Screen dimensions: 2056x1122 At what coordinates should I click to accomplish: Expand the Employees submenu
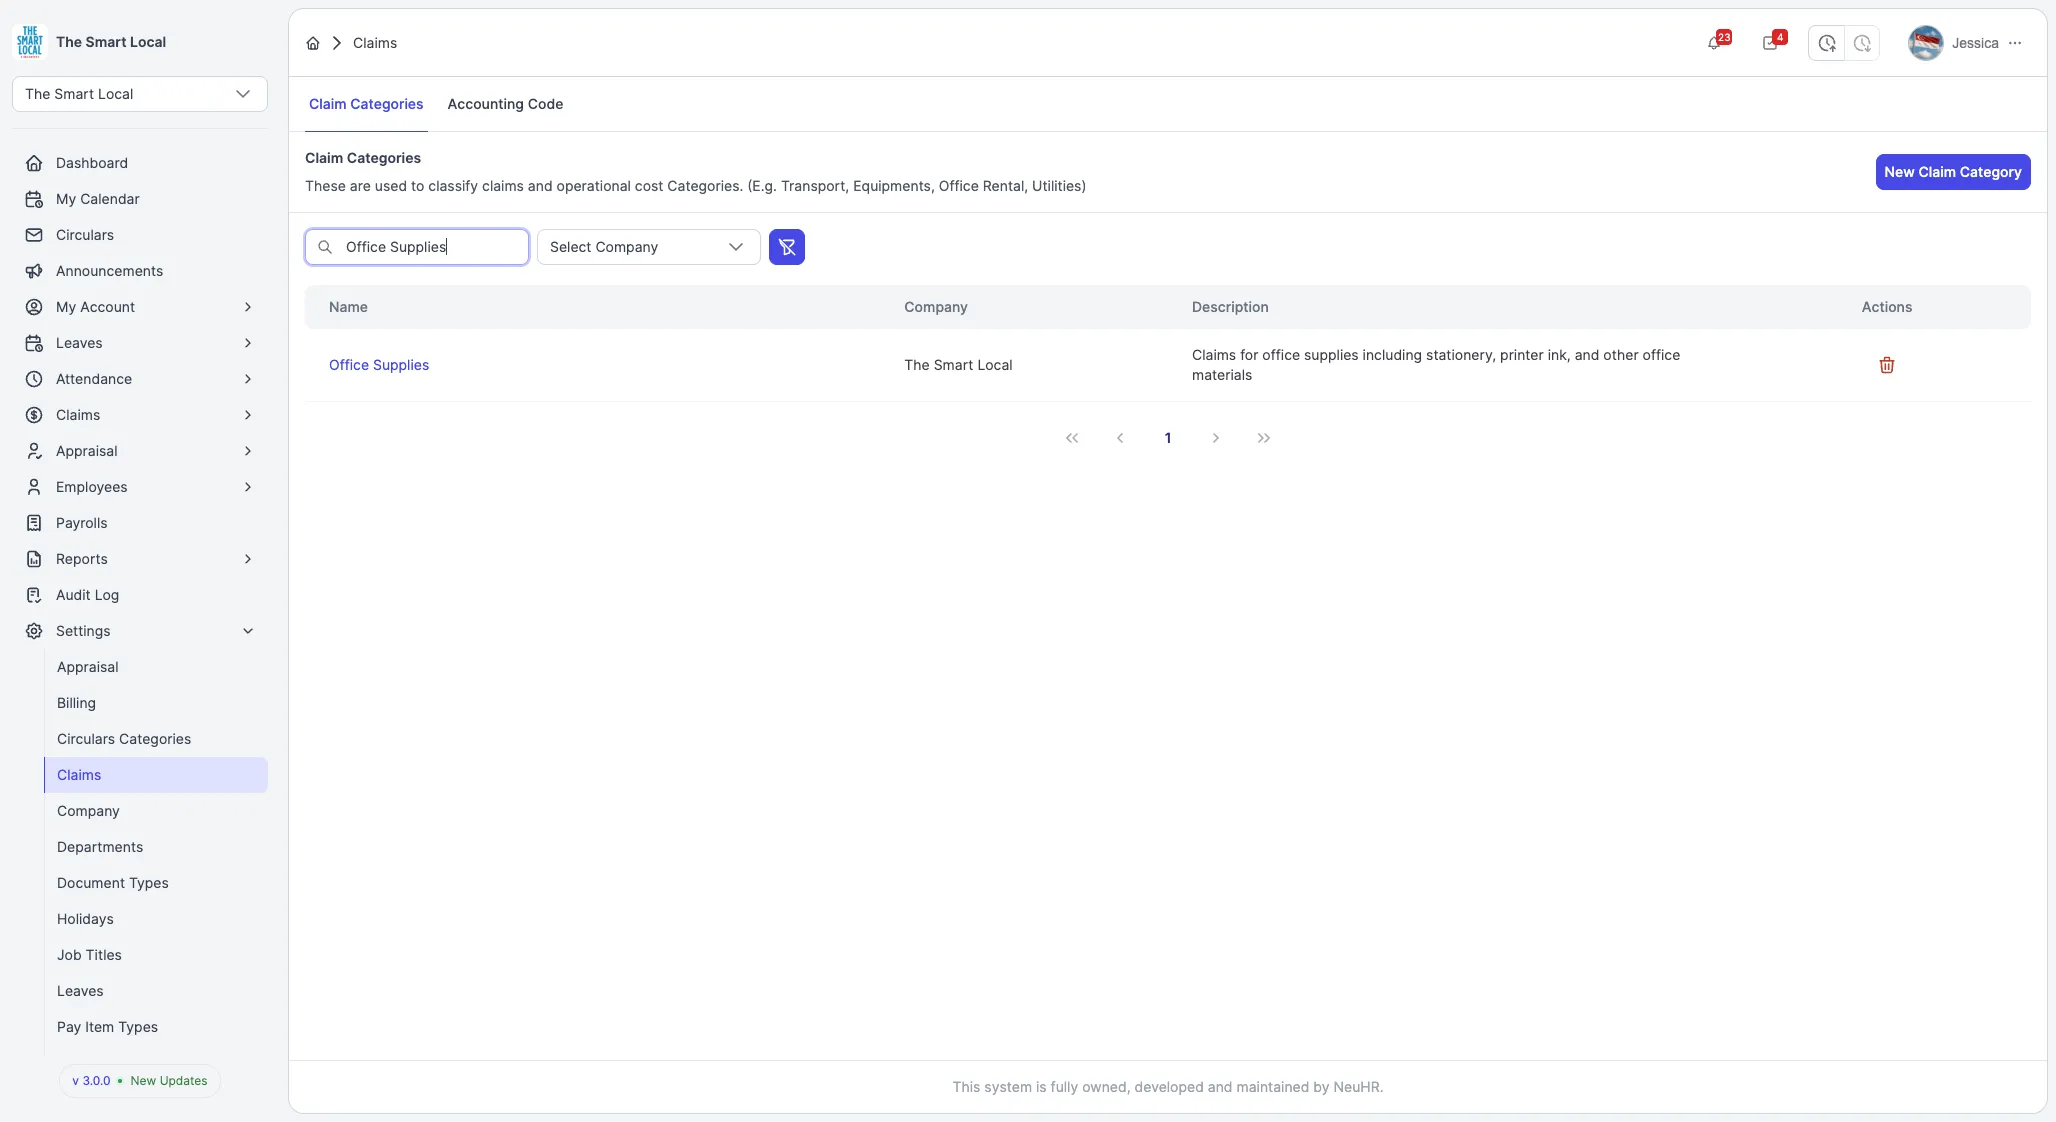click(248, 487)
